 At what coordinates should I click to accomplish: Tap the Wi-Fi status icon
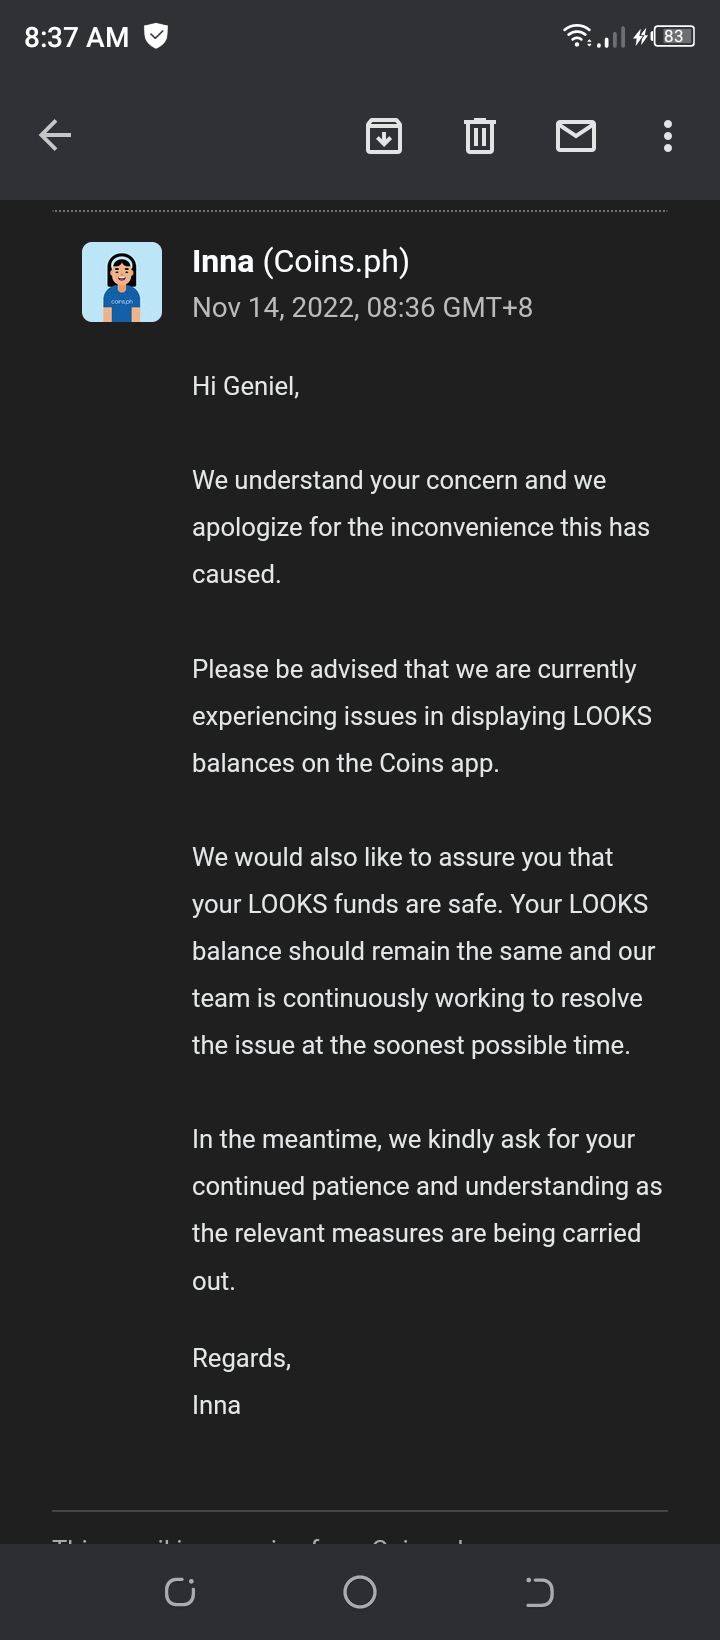pyautogui.click(x=577, y=37)
